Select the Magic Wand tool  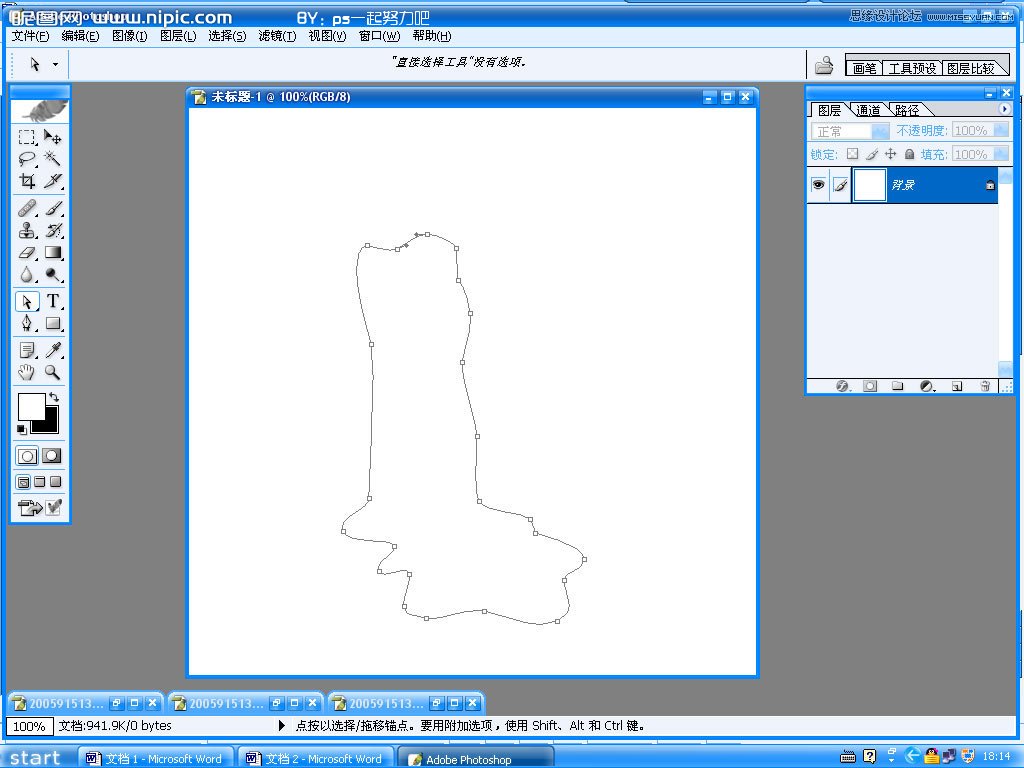[x=53, y=158]
